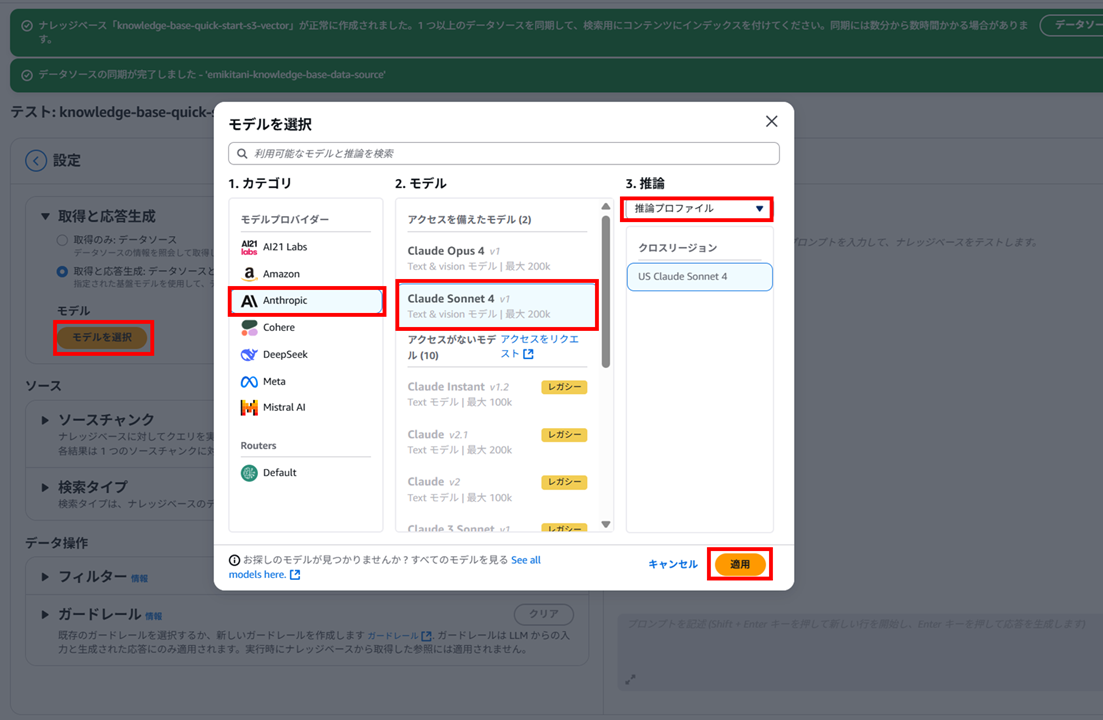
Task: Click the model list scrollbar thumb
Action: [606, 290]
